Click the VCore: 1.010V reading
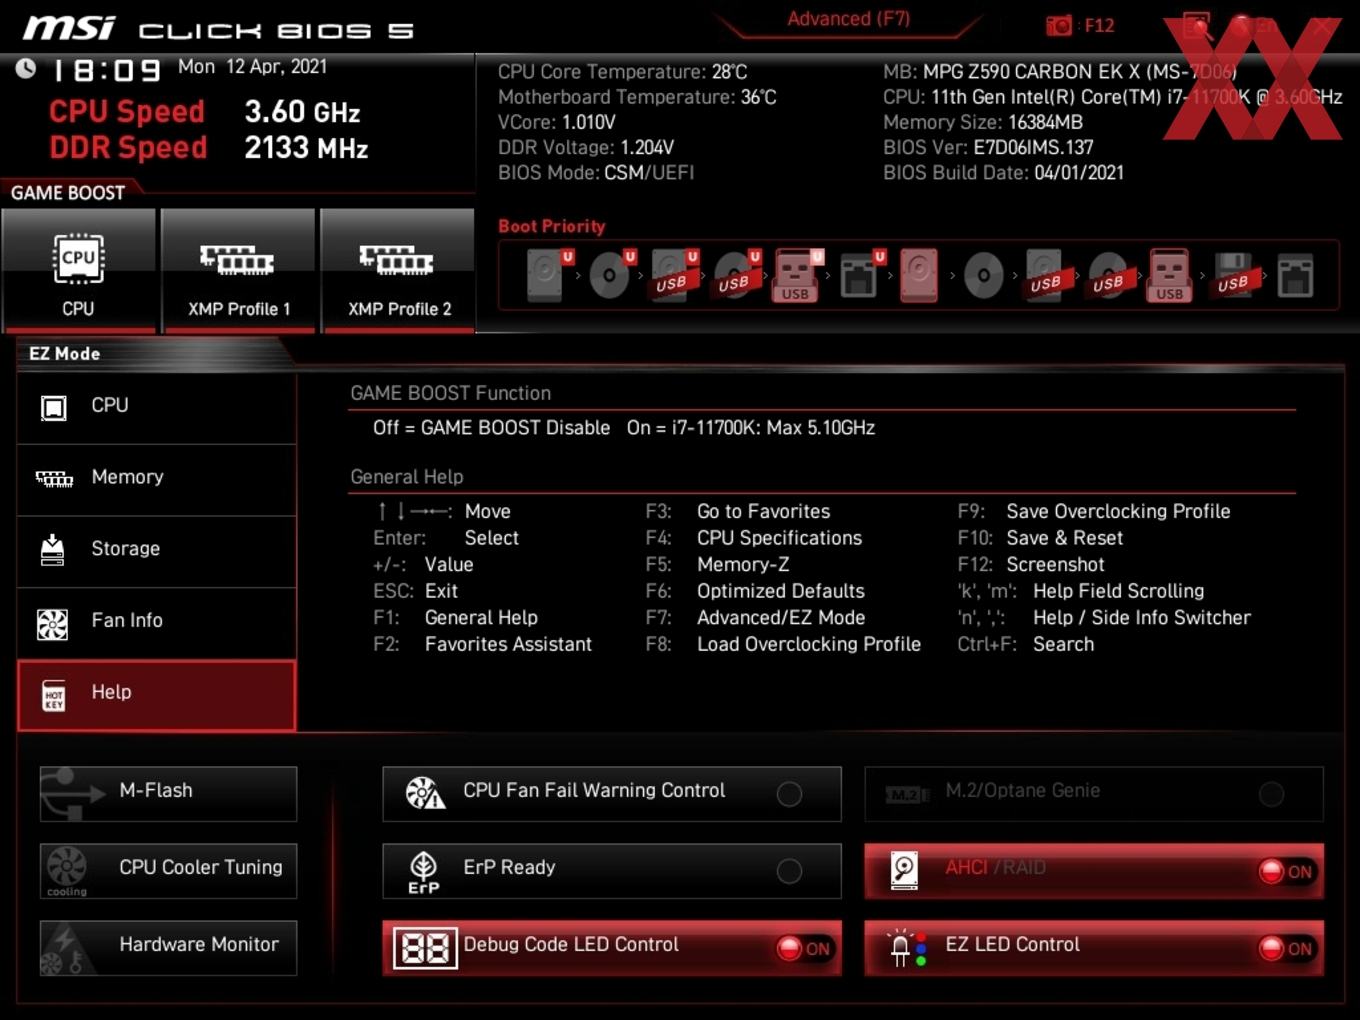This screenshot has height=1020, width=1360. [556, 122]
